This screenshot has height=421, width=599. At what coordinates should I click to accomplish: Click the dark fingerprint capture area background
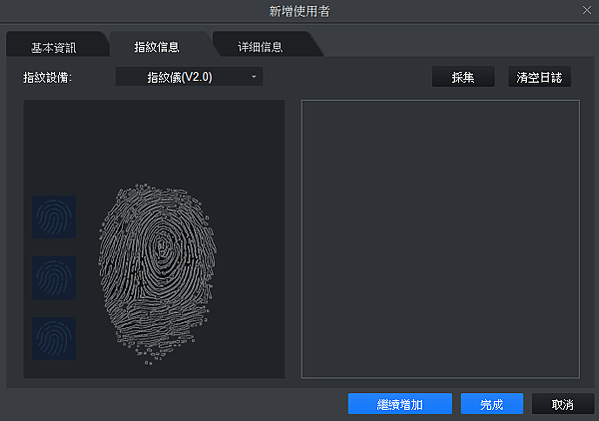154,141
